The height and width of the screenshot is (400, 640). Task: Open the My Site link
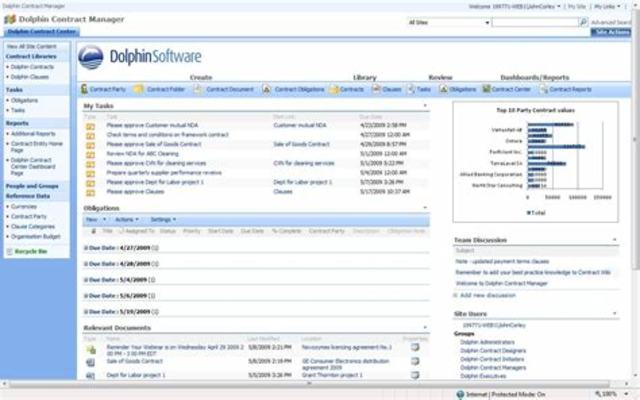coord(577,7)
